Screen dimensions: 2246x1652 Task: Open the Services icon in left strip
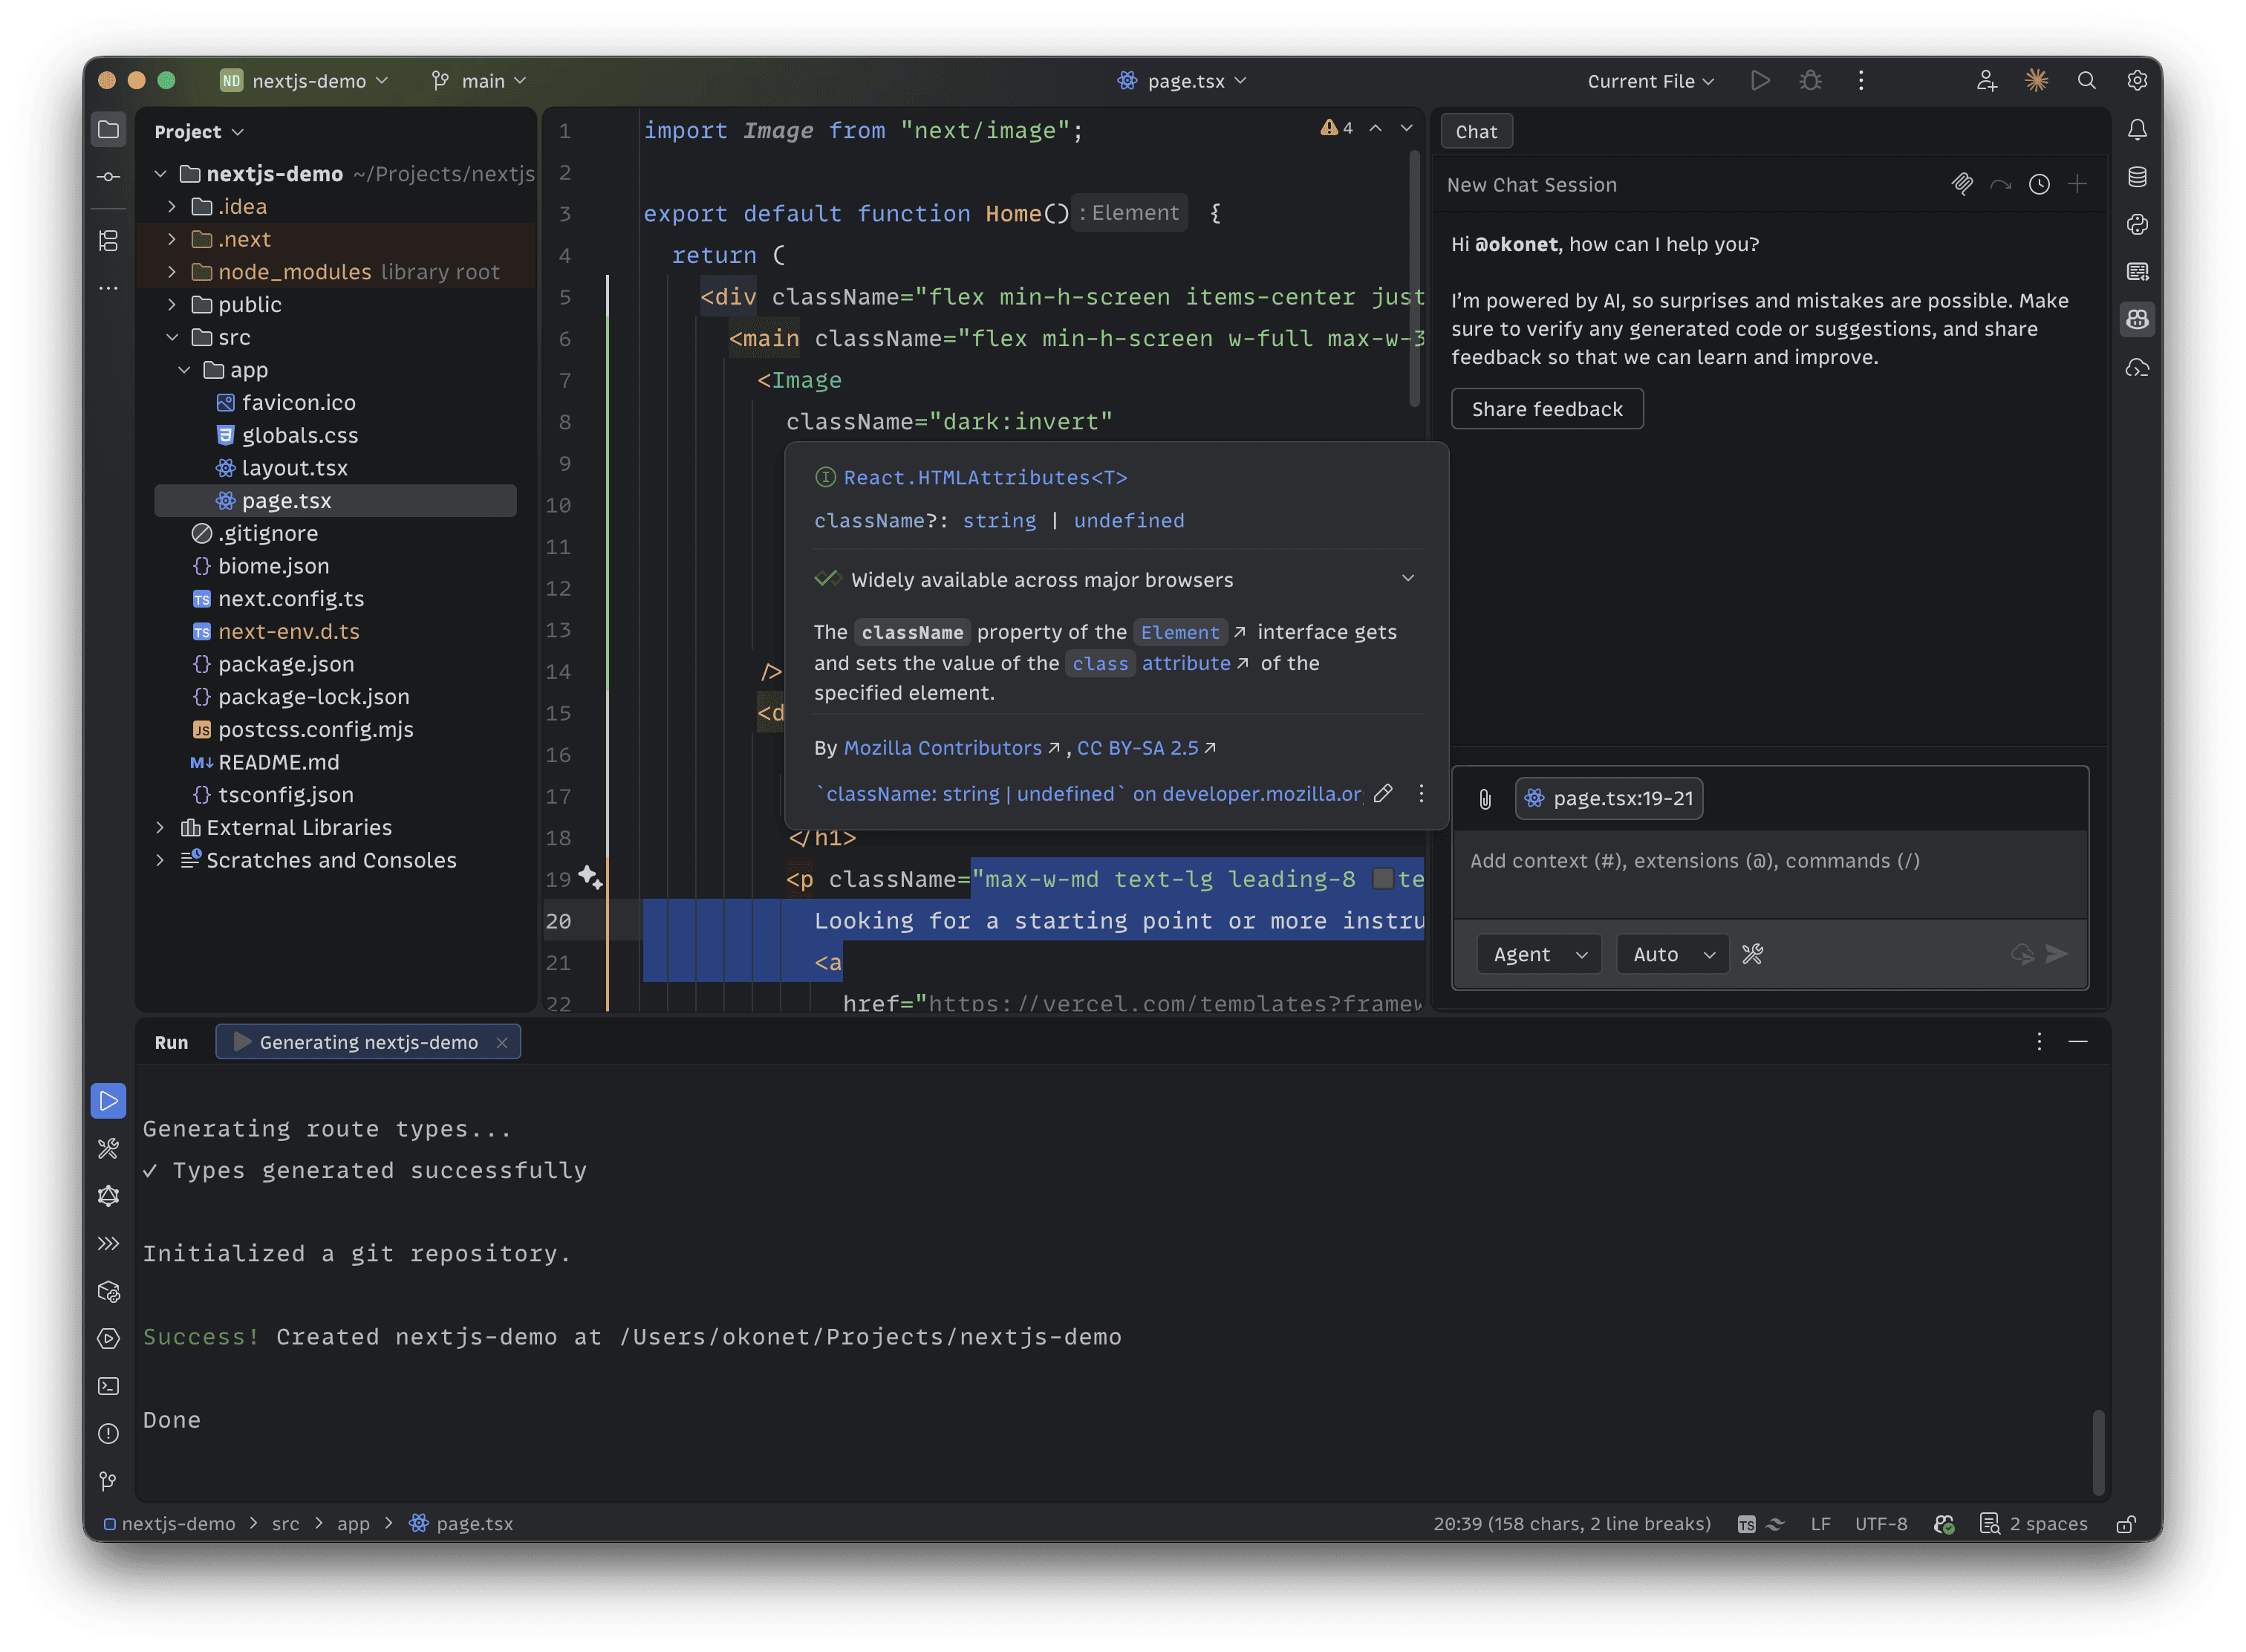108,1338
